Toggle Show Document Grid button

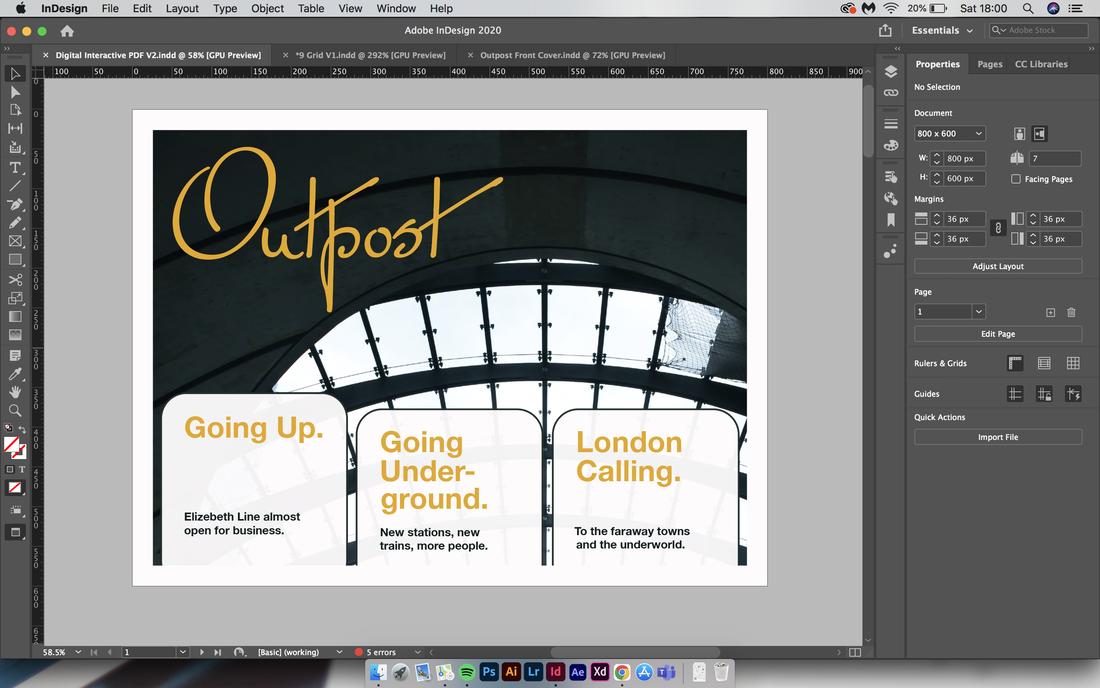[x=1073, y=363]
